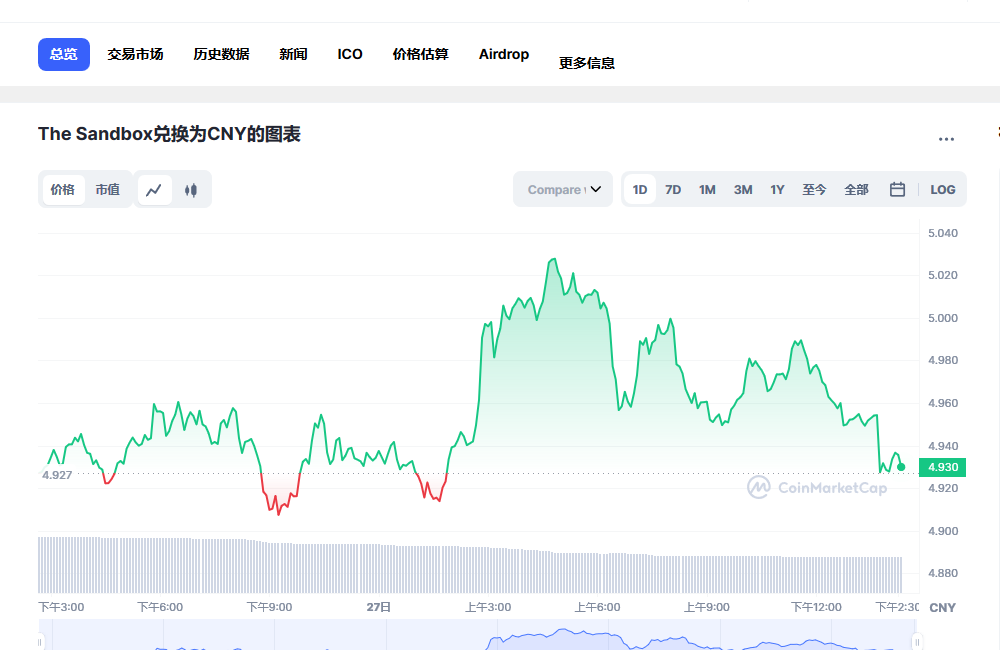
Task: Expand the Compare dropdown
Action: pyautogui.click(x=563, y=189)
